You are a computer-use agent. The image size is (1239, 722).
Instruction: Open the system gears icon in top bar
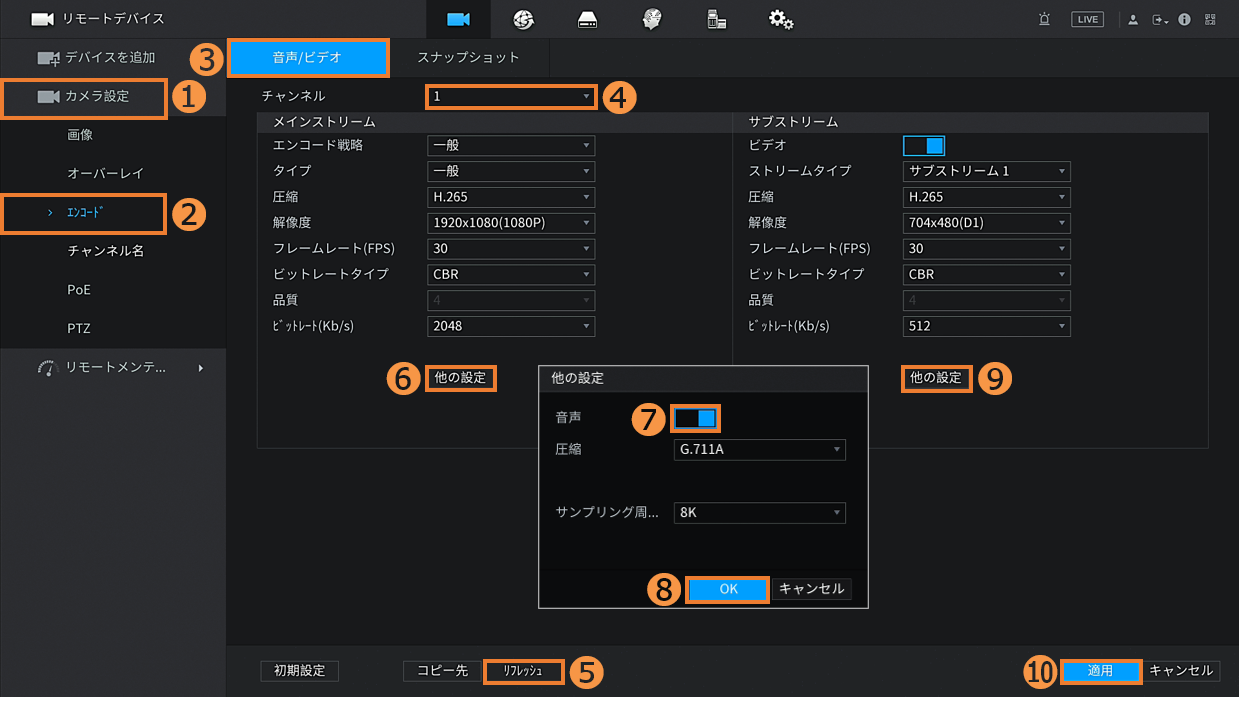781,19
